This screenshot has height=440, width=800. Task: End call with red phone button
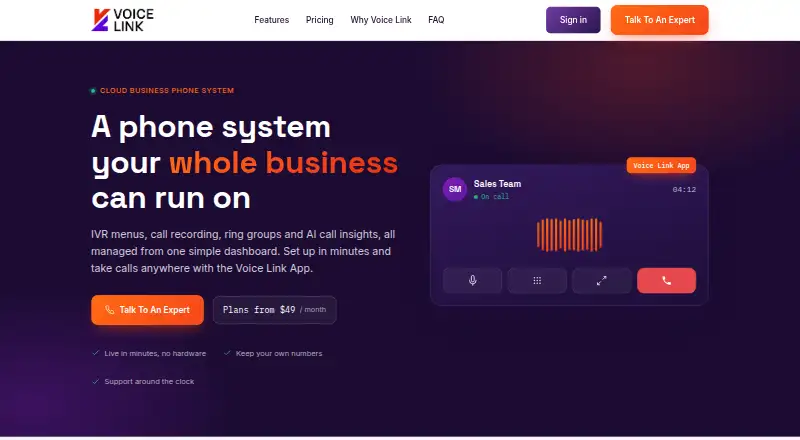(666, 280)
